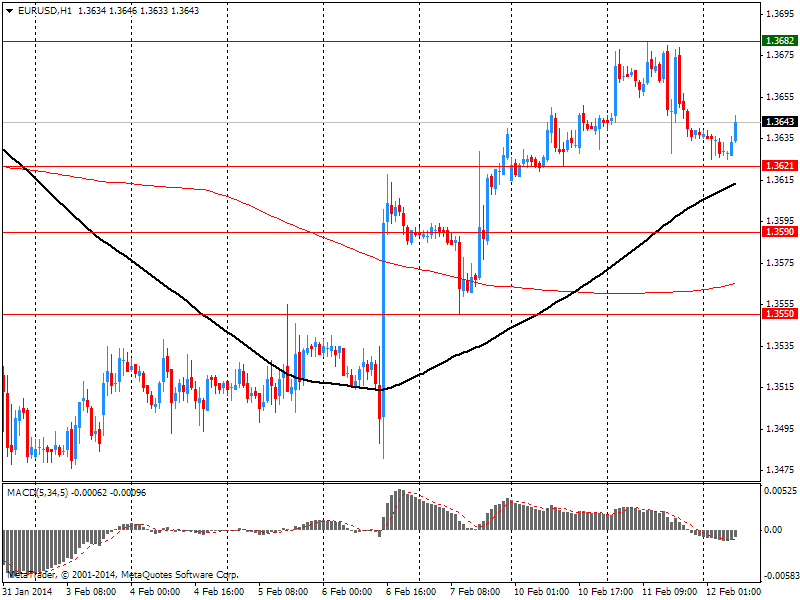Select the 1.3535 price scale value
The height and width of the screenshot is (600, 800).
tap(781, 346)
